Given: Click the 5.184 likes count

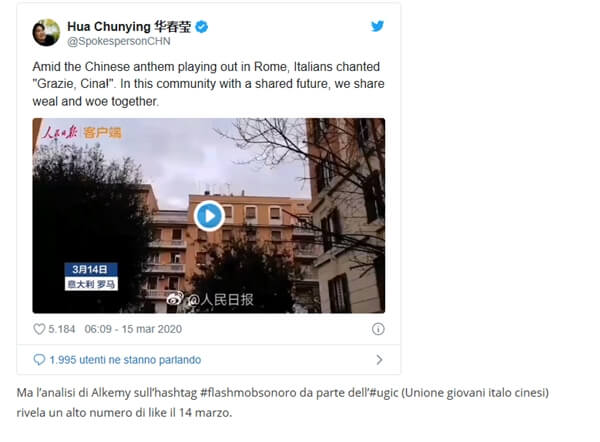Looking at the screenshot, I should (x=62, y=329).
